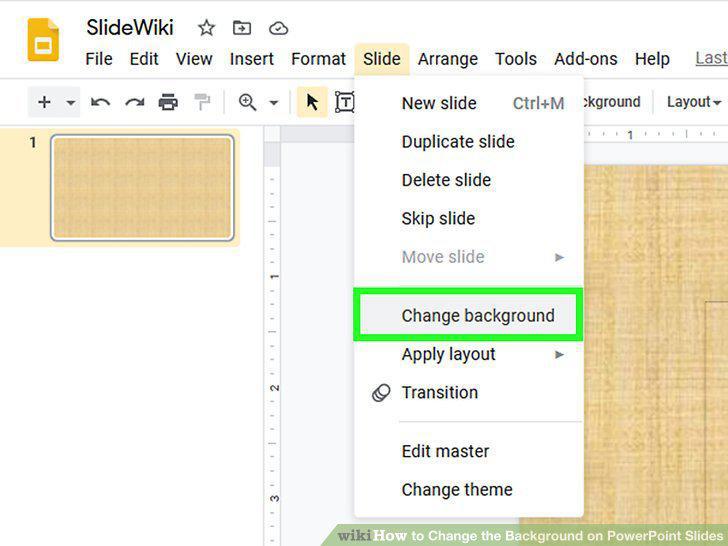The image size is (728, 546).
Task: Open the Last edit history link
Action: (711, 58)
